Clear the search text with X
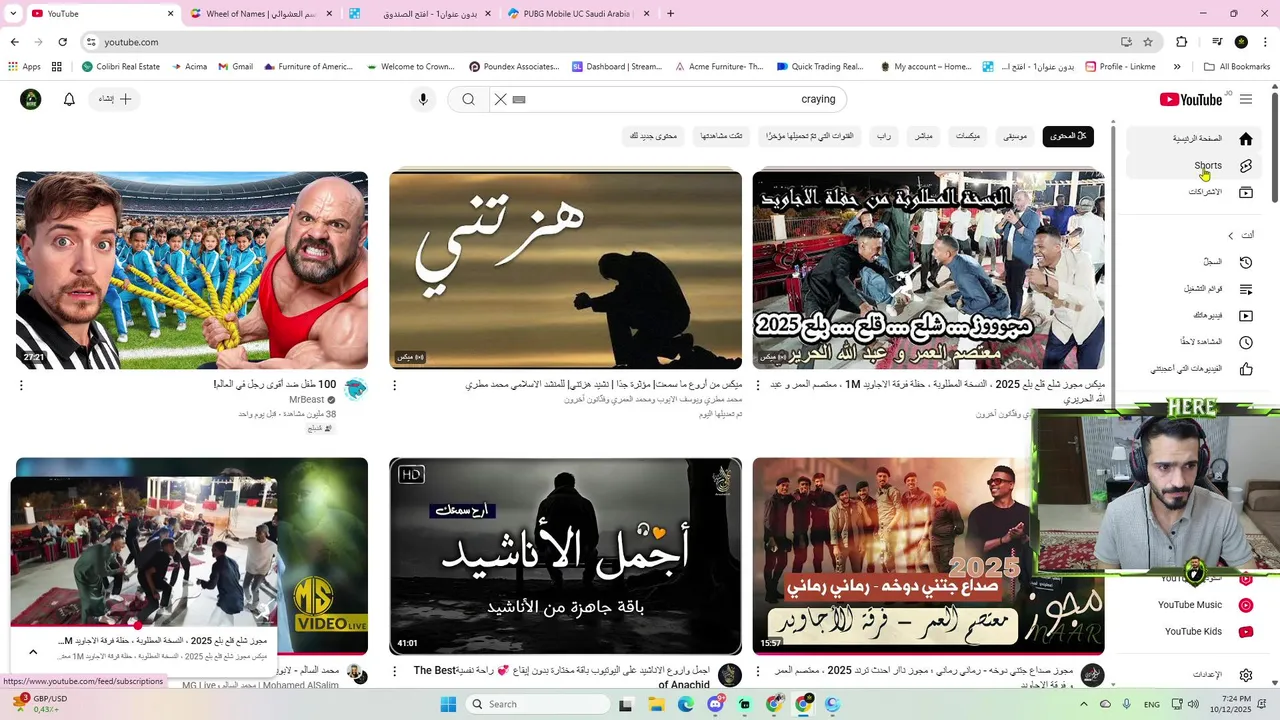Viewport: 1280px width, 720px height. pos(501,99)
